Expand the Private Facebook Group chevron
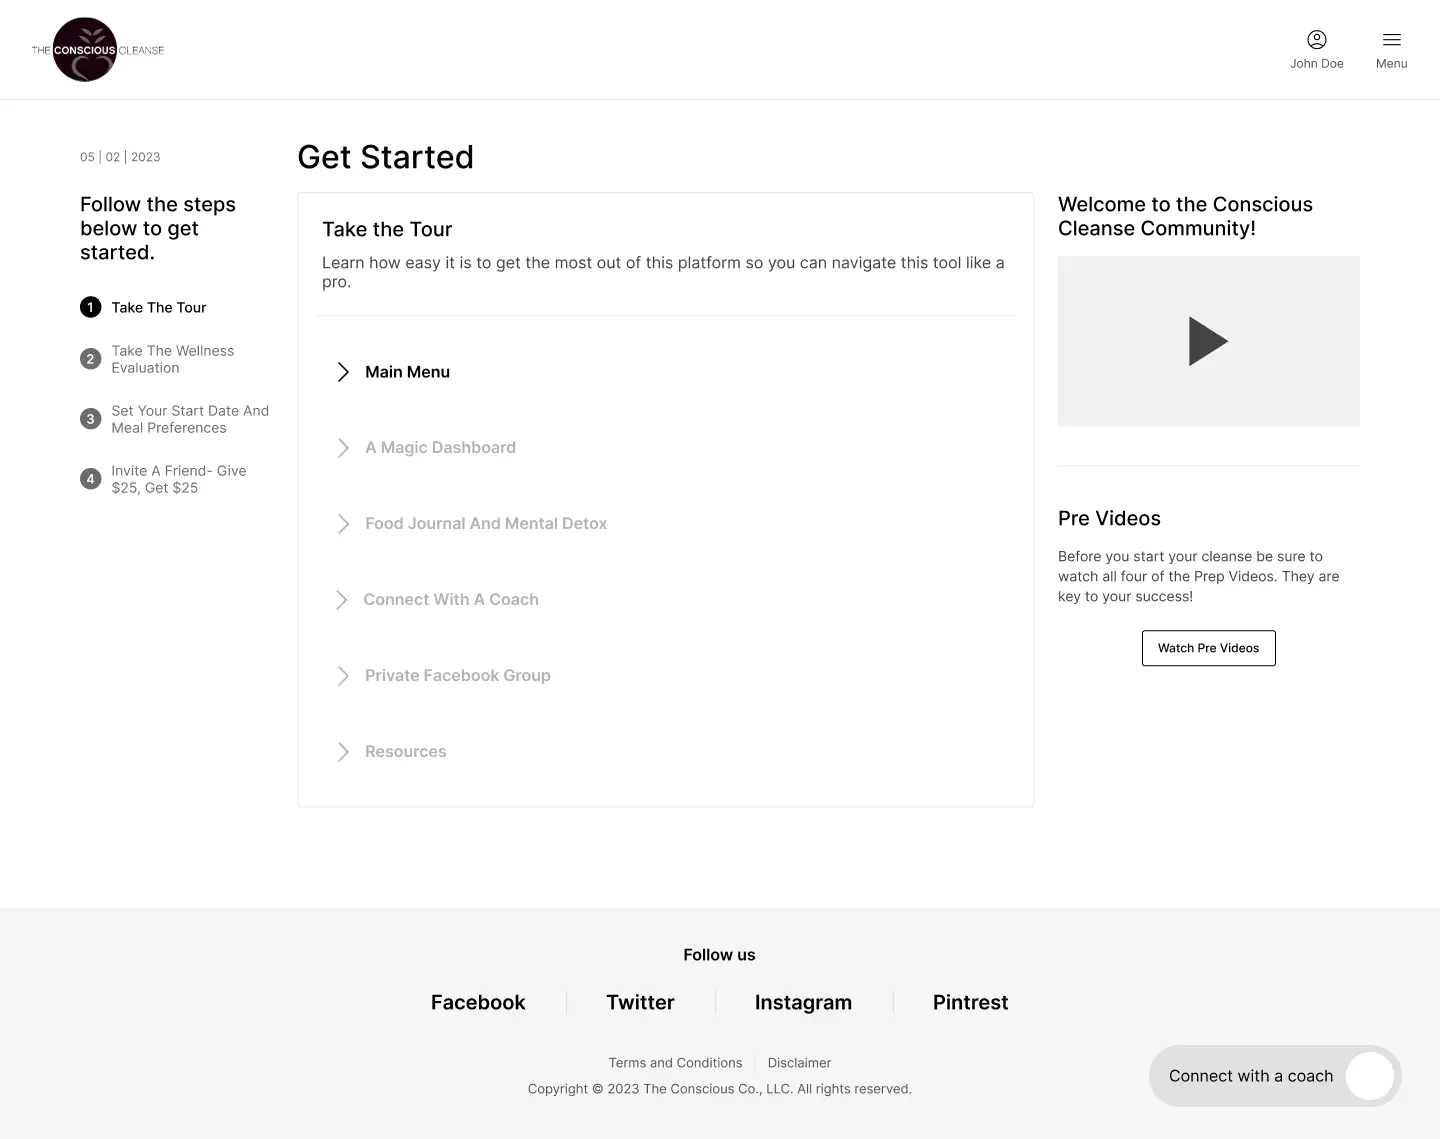The height and width of the screenshot is (1139, 1440). tap(343, 676)
